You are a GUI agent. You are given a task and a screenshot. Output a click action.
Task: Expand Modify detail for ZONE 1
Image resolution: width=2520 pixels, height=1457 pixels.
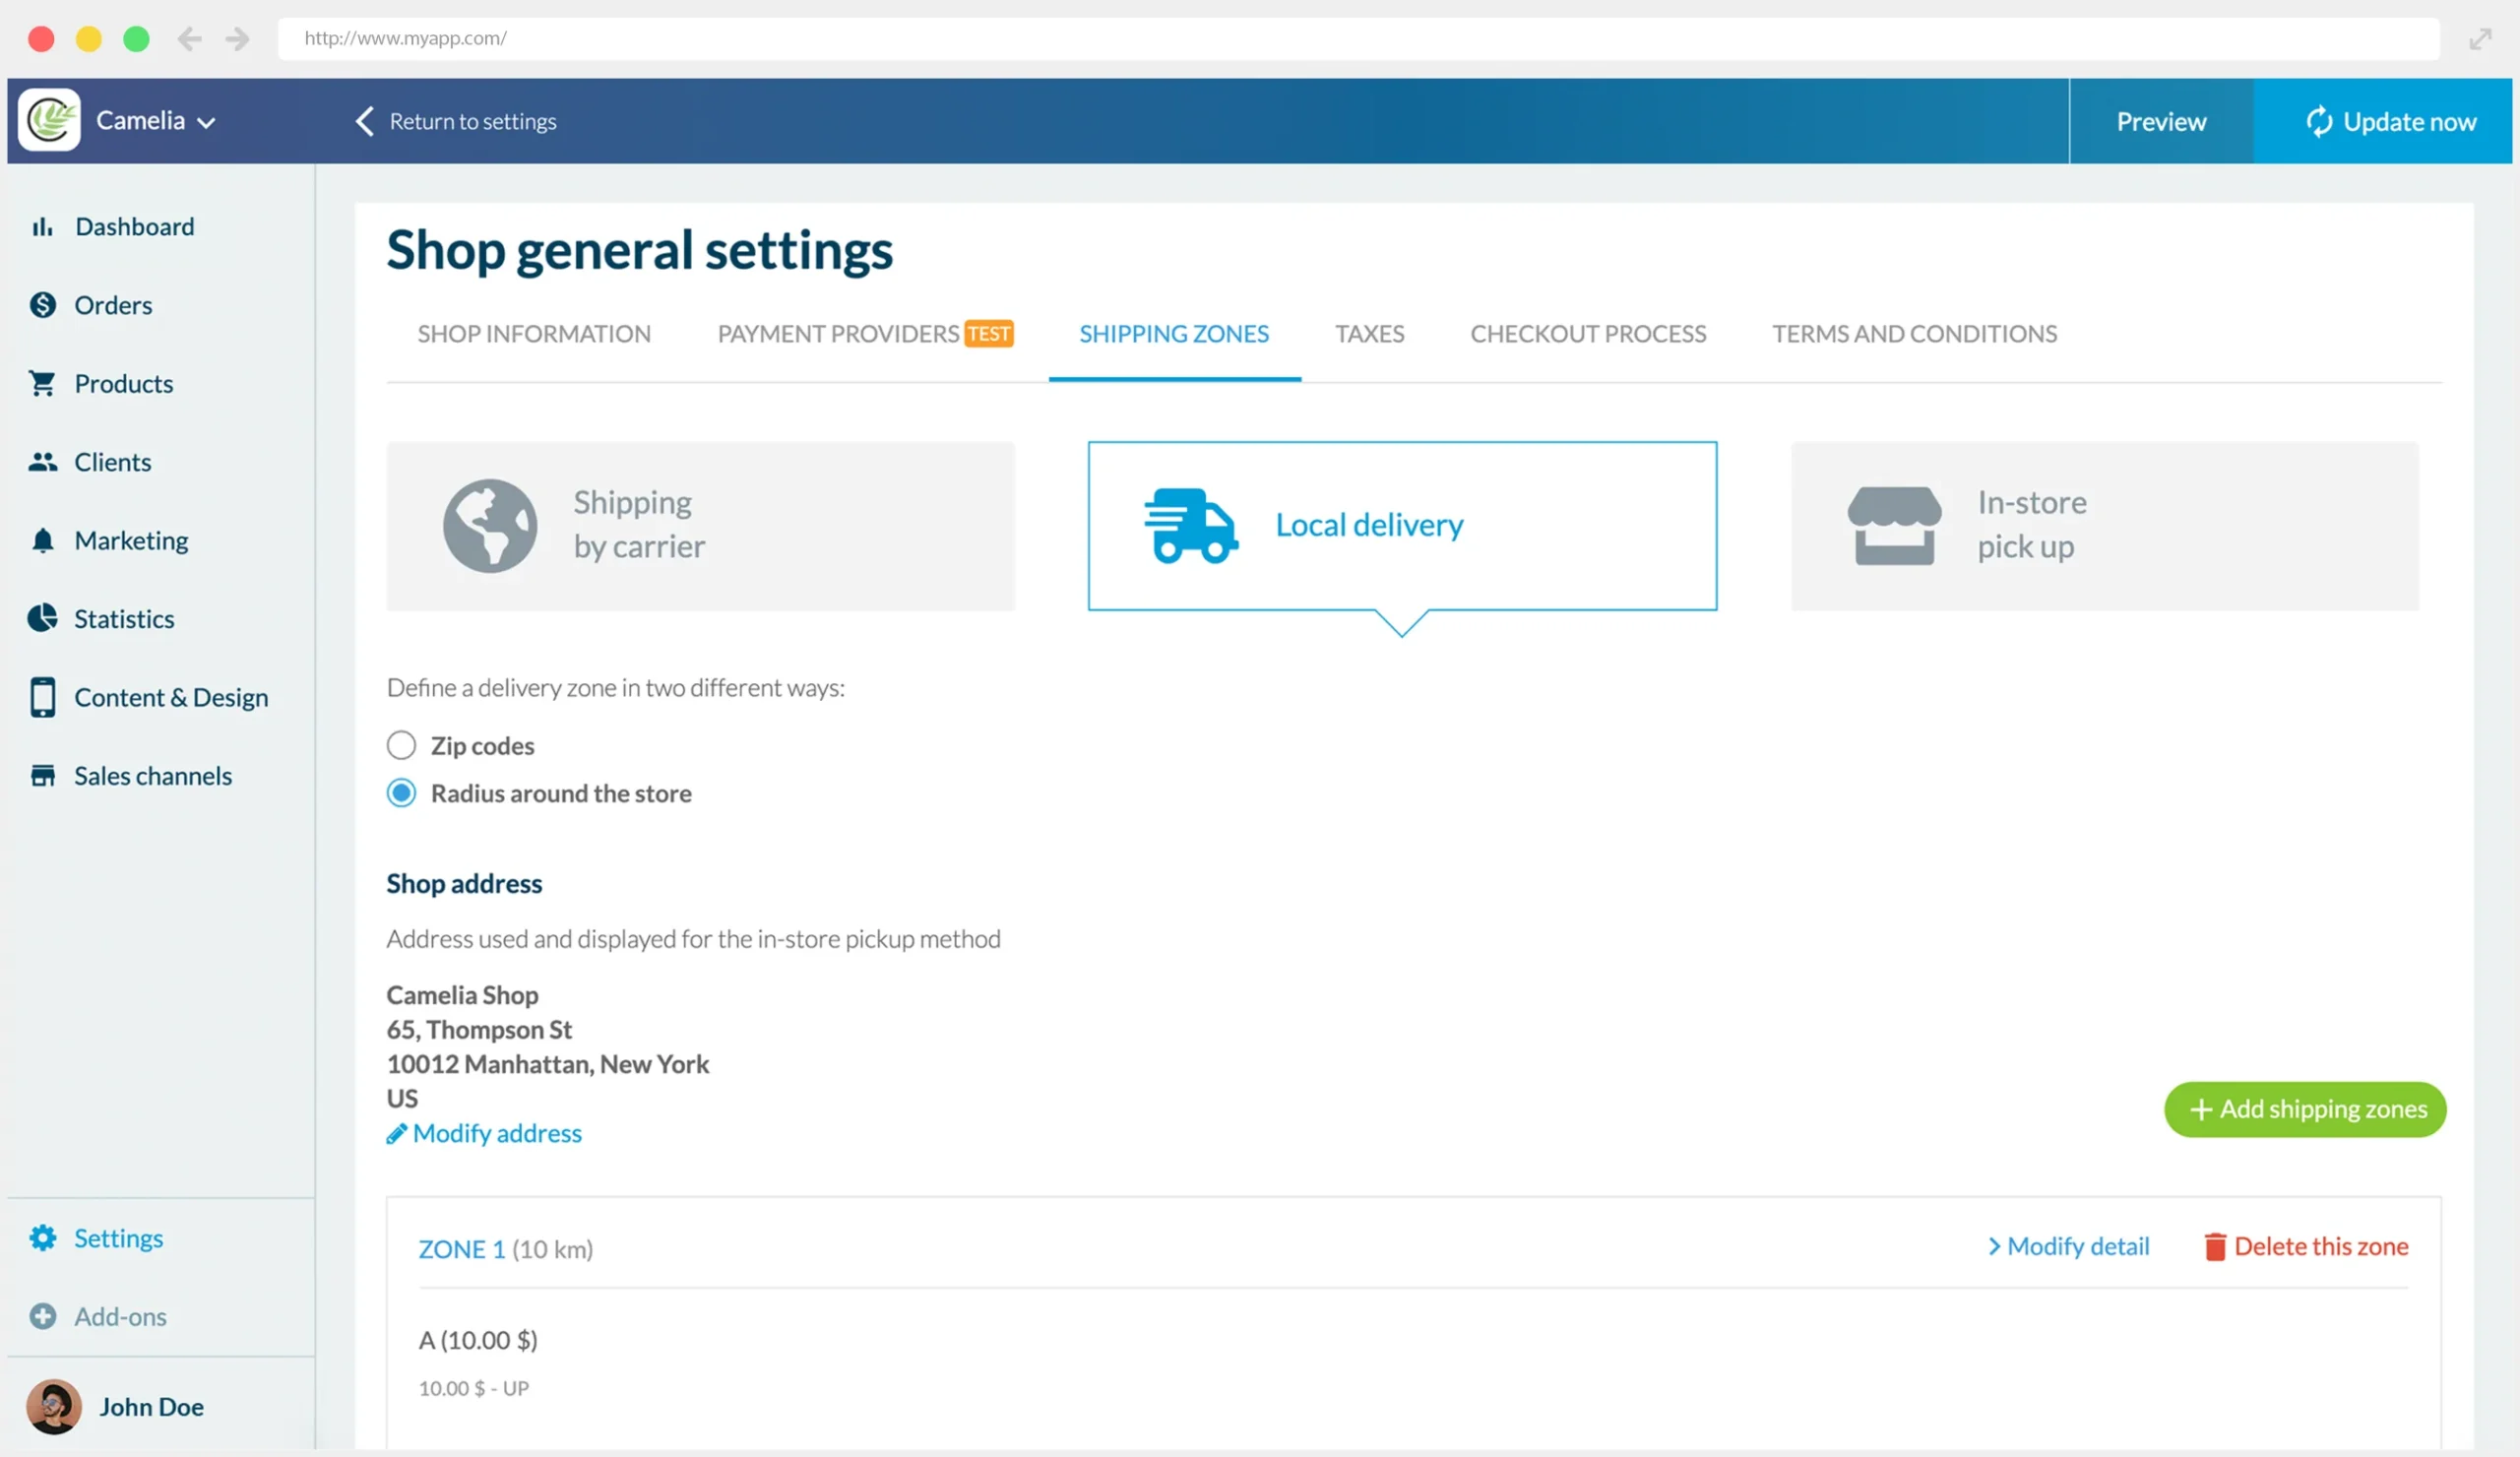coord(2068,1246)
